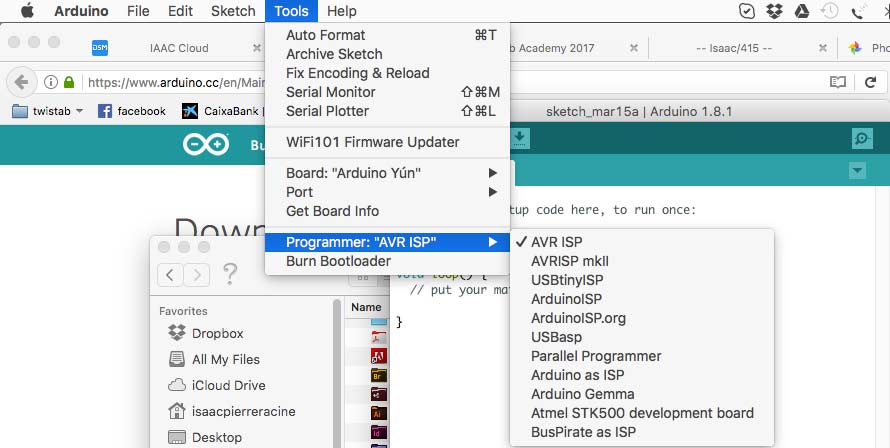Select the checked AVR ISP programmer

(x=642, y=242)
